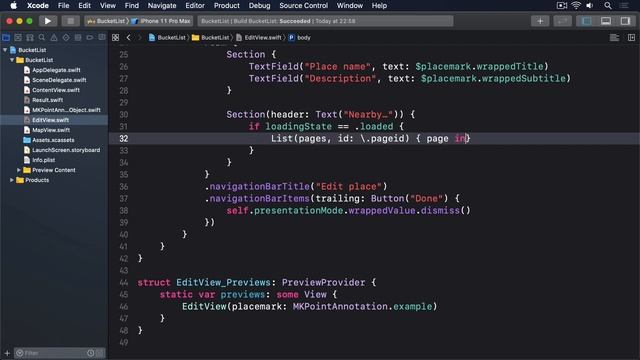640x360 pixels.
Task: Stop the running scheme
Action: click(70, 21)
